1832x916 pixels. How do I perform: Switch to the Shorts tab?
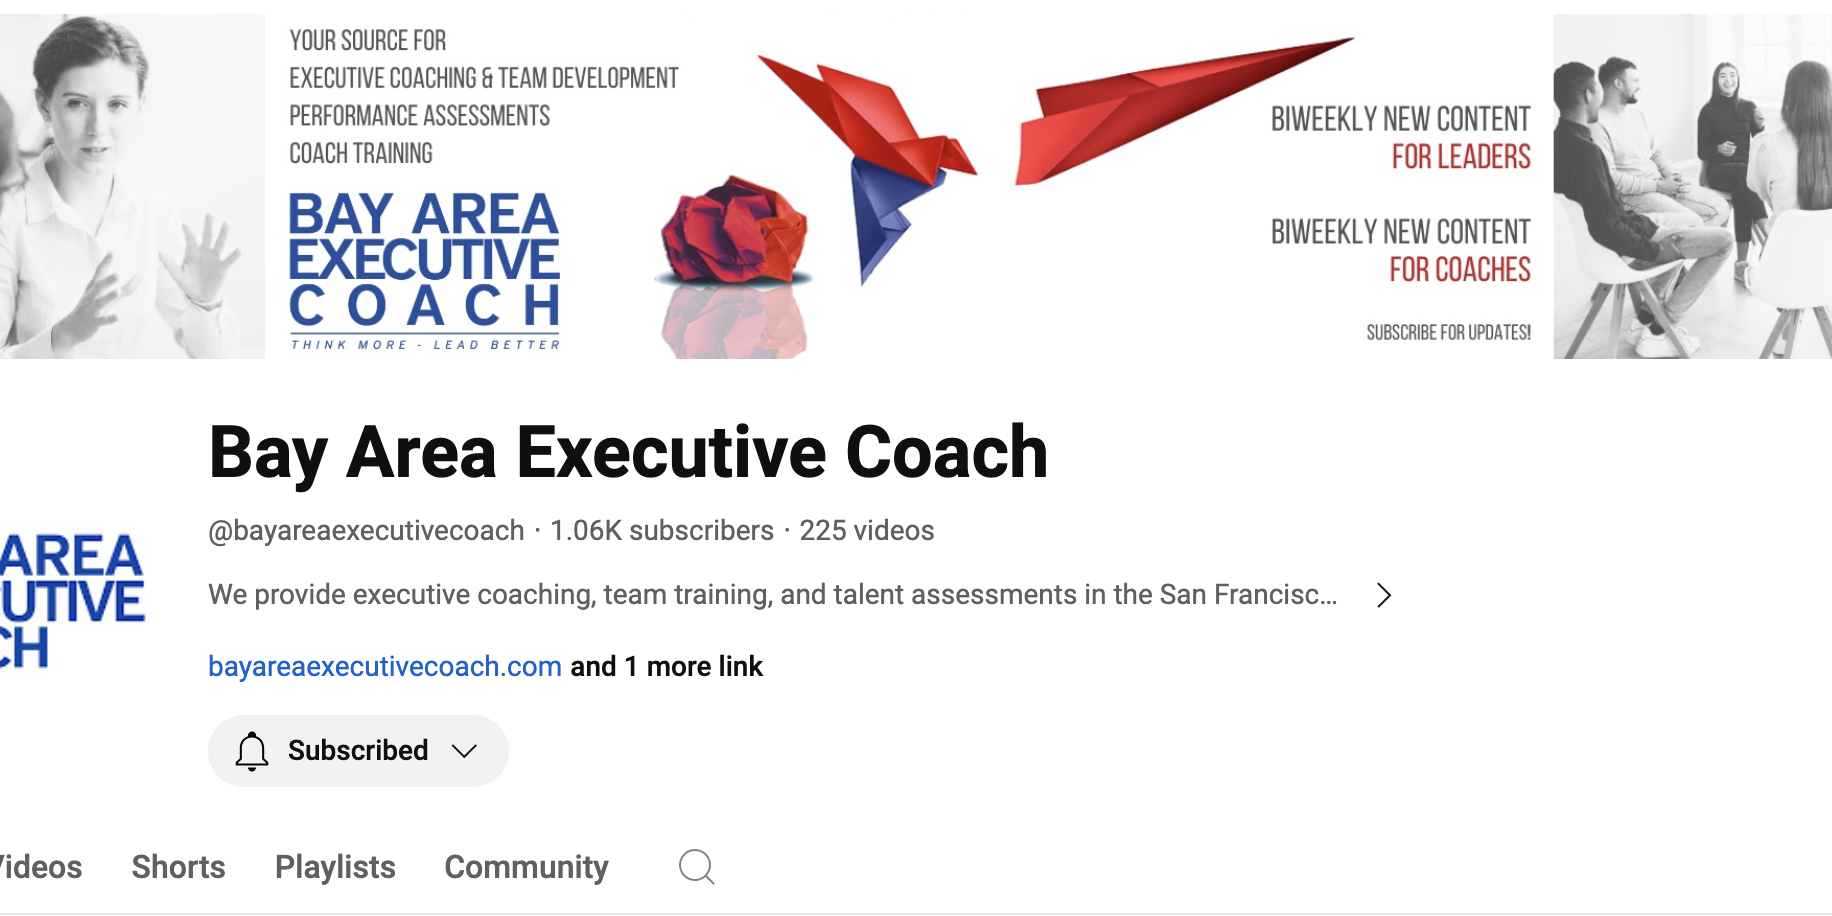pos(178,867)
